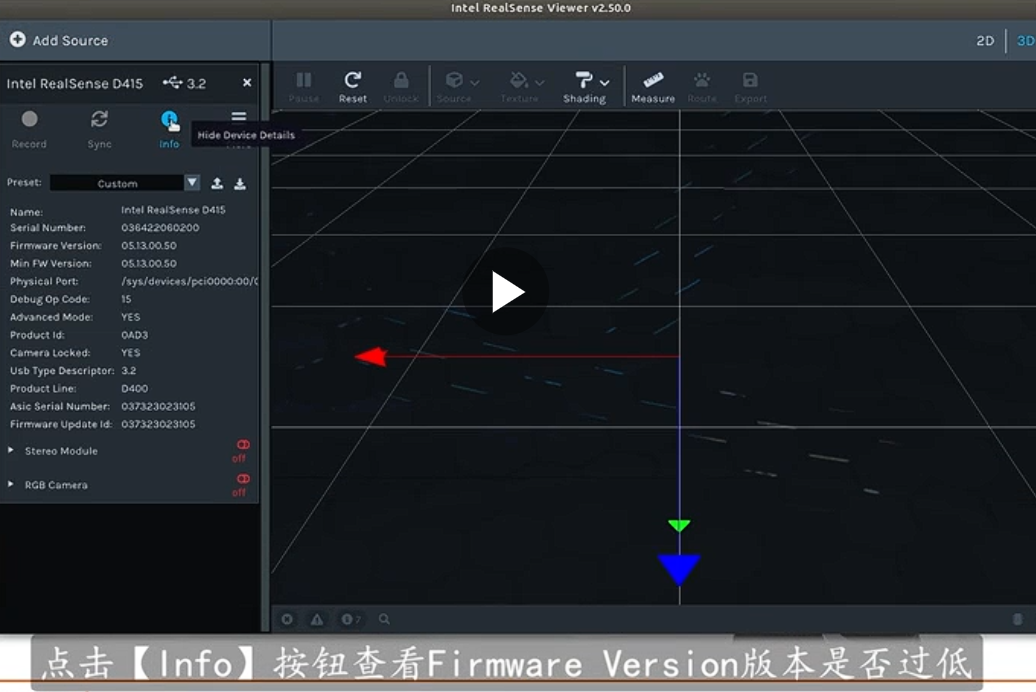
Task: Switch to 3D view
Action: 1025,41
